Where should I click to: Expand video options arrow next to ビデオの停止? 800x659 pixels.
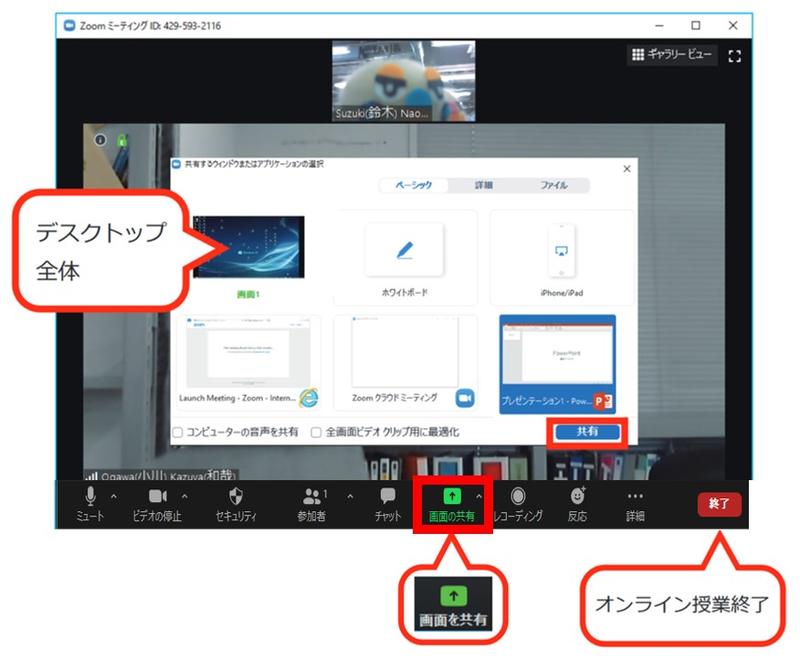(185, 496)
